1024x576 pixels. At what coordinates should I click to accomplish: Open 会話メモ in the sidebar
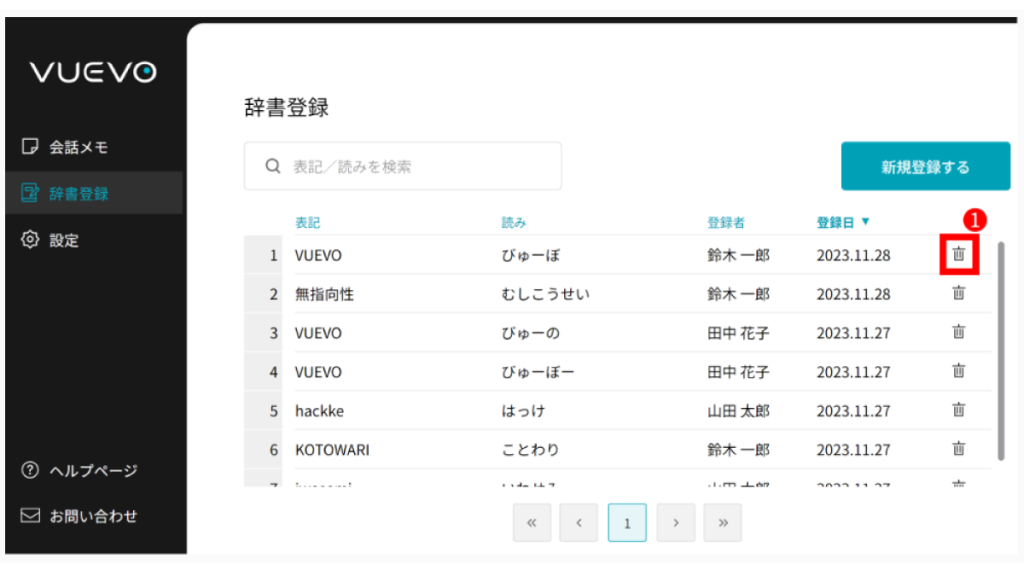78,148
